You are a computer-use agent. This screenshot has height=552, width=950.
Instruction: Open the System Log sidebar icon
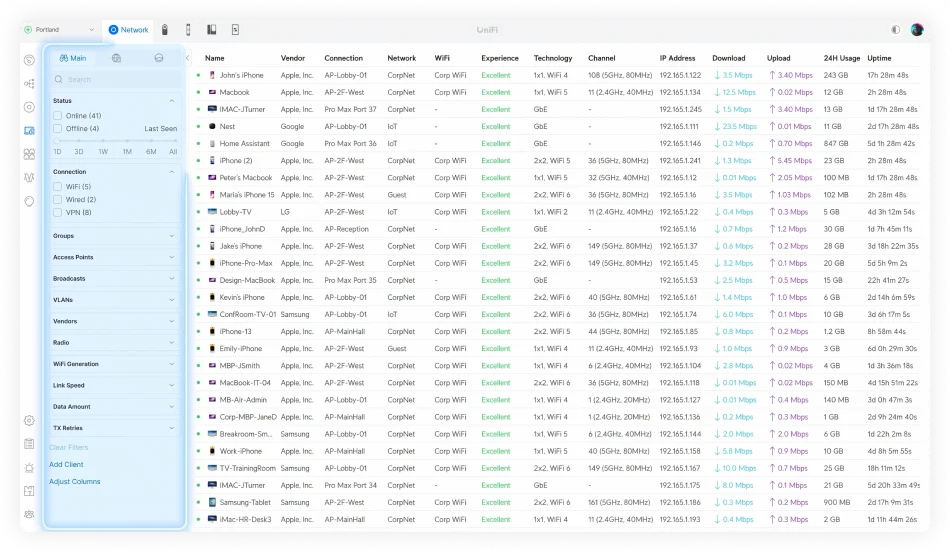point(29,444)
